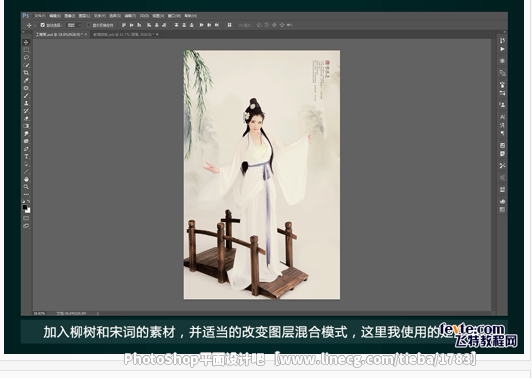Expand the tools panel double-arrow
532x378 pixels.
click(23, 32)
